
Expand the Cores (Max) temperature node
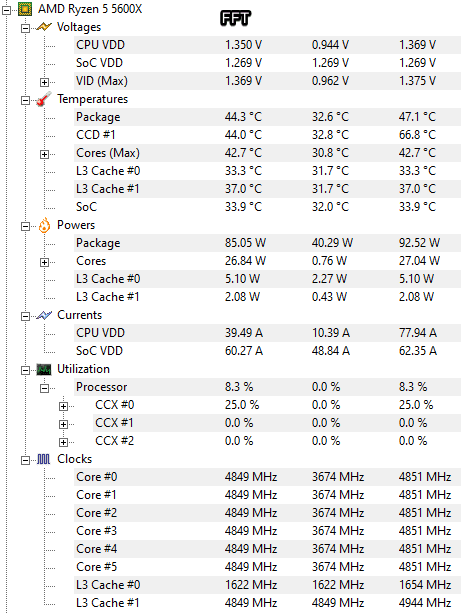coord(44,154)
